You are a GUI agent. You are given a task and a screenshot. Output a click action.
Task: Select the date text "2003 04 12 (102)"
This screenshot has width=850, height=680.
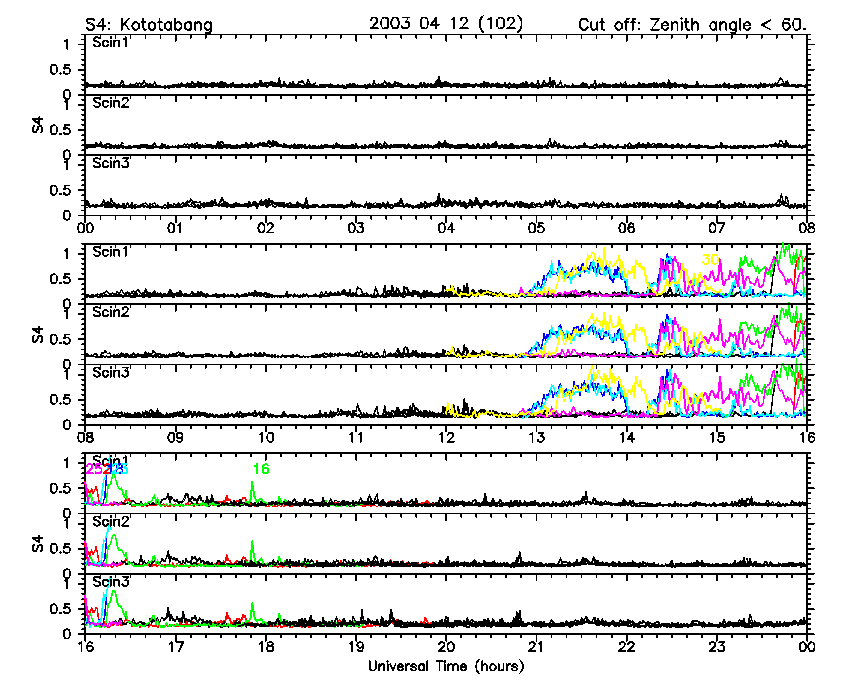tap(446, 24)
